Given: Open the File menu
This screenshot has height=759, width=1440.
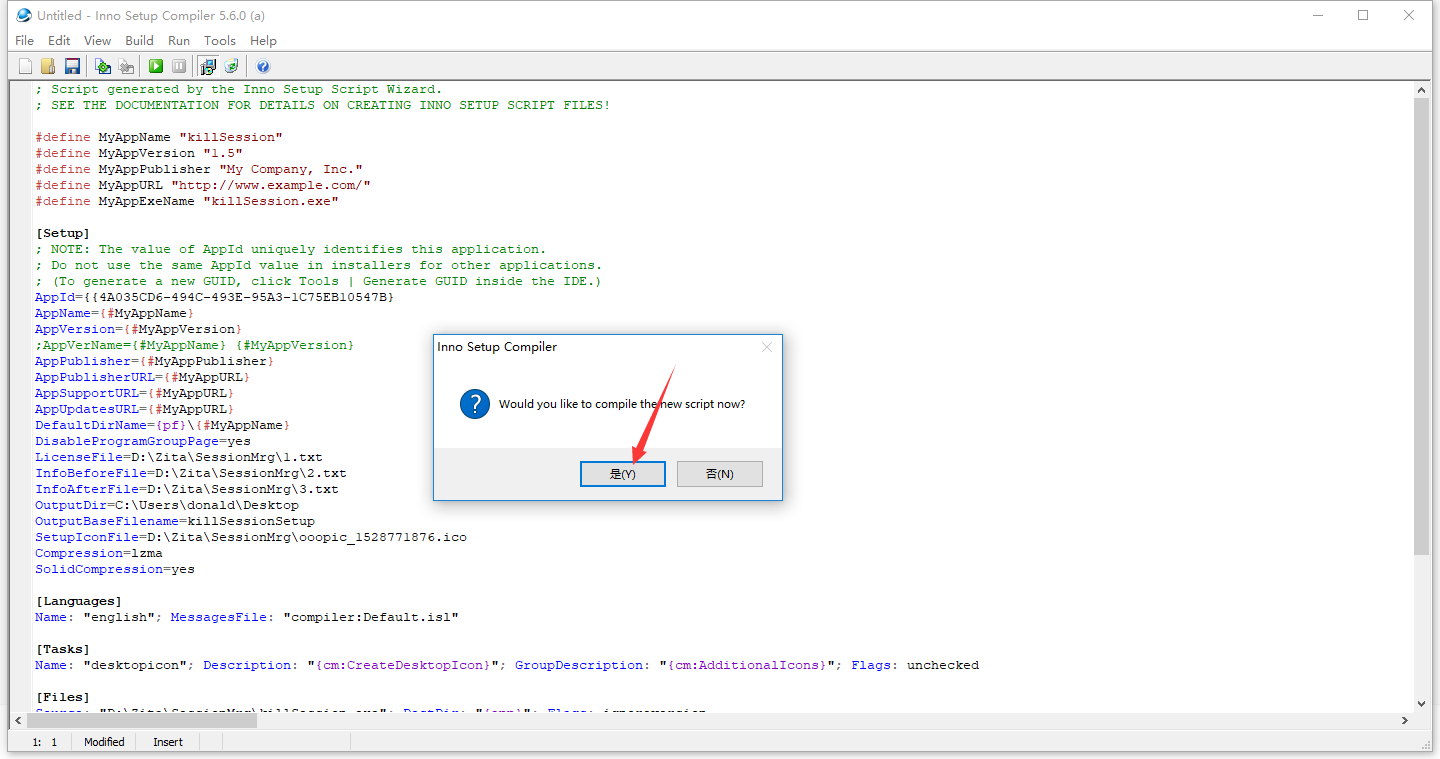Looking at the screenshot, I should coord(25,41).
